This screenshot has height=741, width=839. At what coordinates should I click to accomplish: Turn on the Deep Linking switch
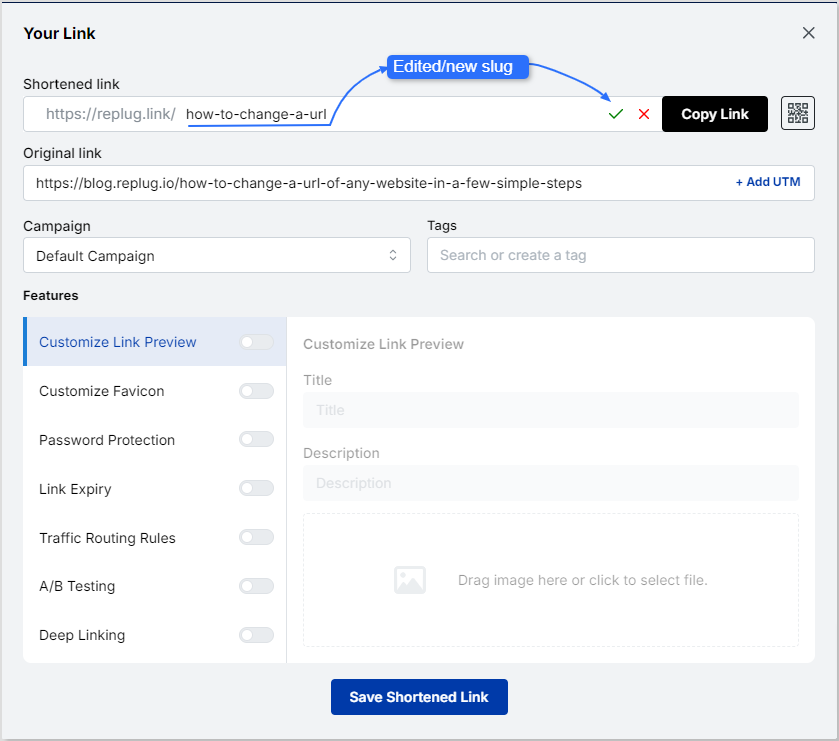(257, 635)
